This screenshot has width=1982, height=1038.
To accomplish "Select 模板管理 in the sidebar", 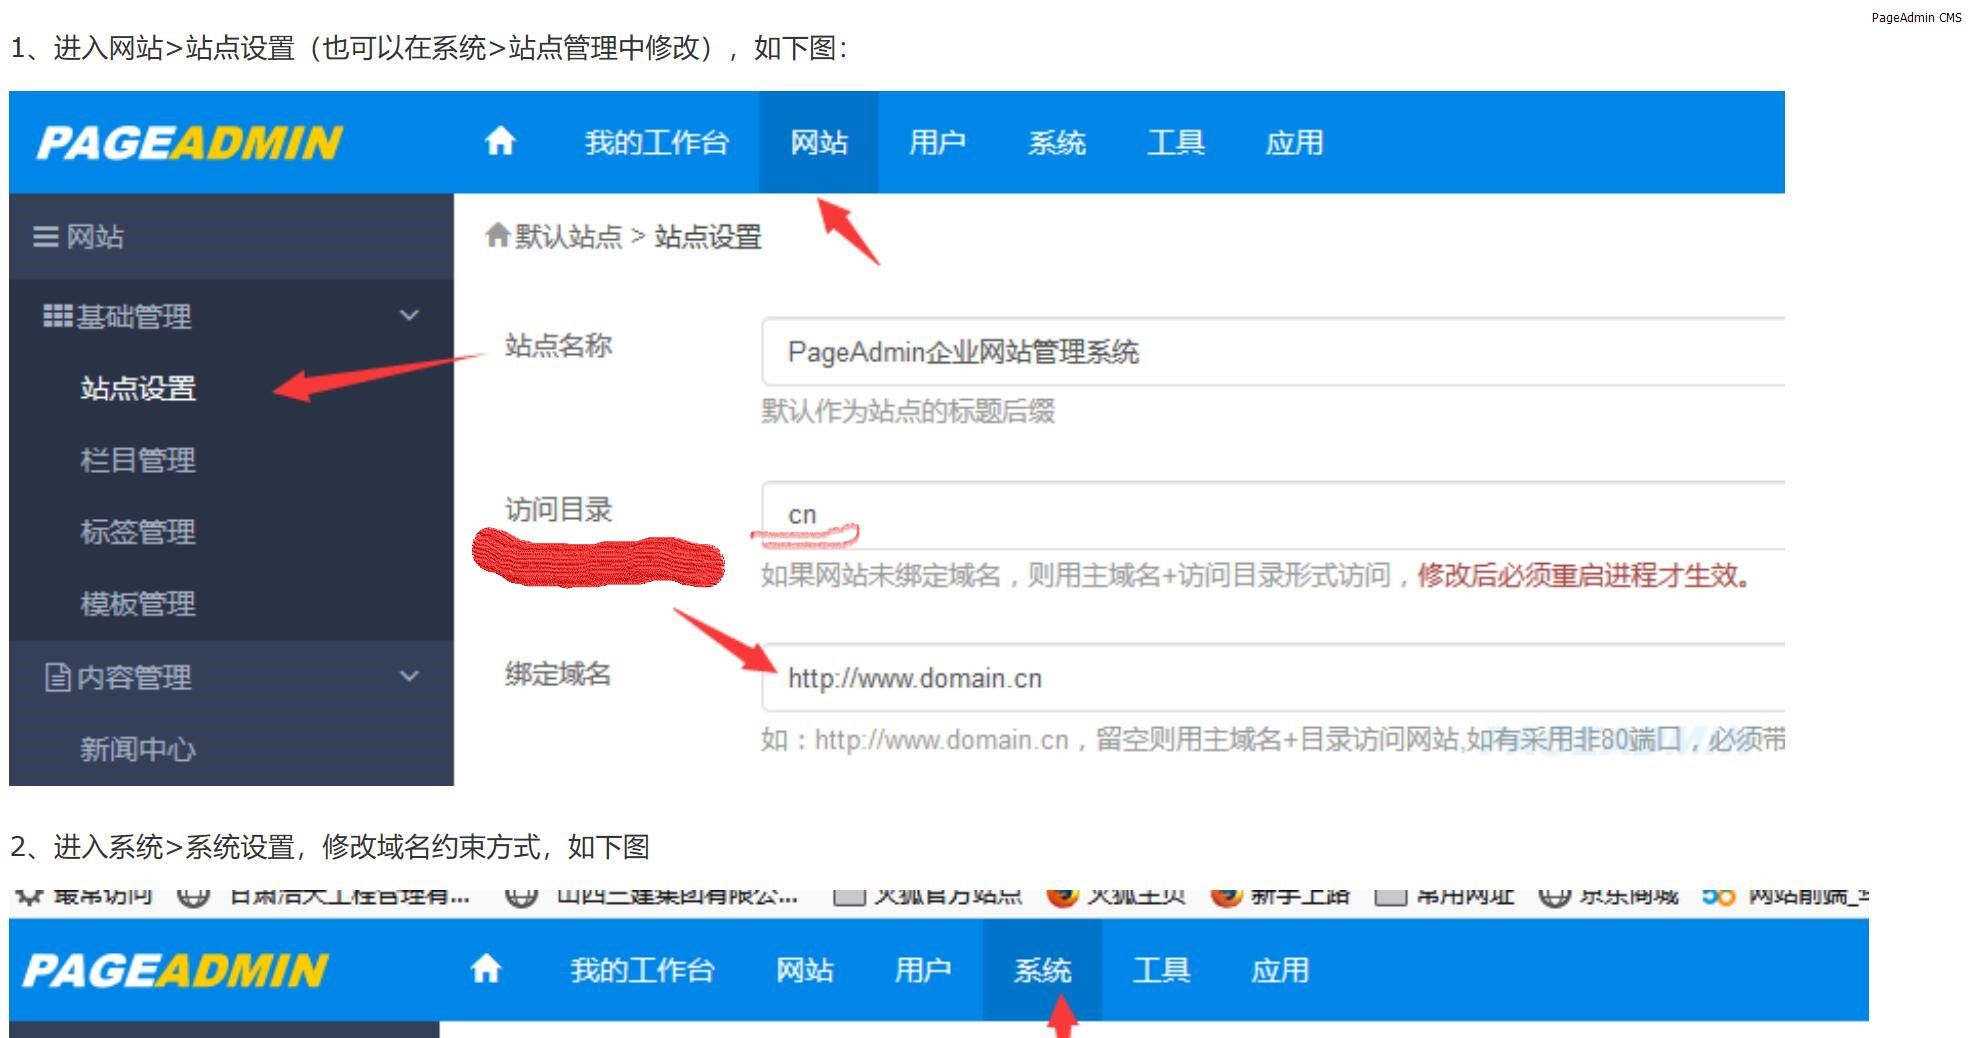I will click(138, 604).
